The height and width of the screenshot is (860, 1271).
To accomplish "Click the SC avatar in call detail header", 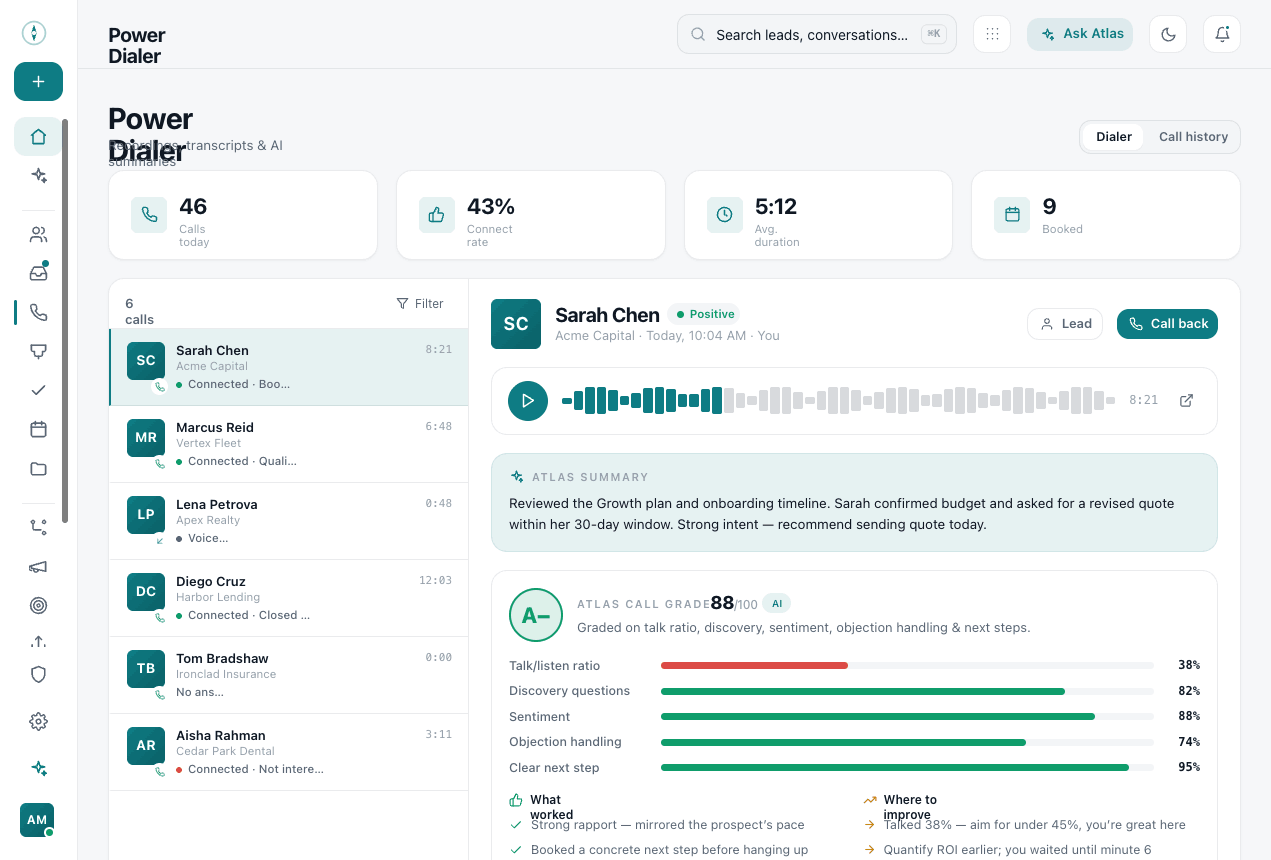I will coord(516,324).
